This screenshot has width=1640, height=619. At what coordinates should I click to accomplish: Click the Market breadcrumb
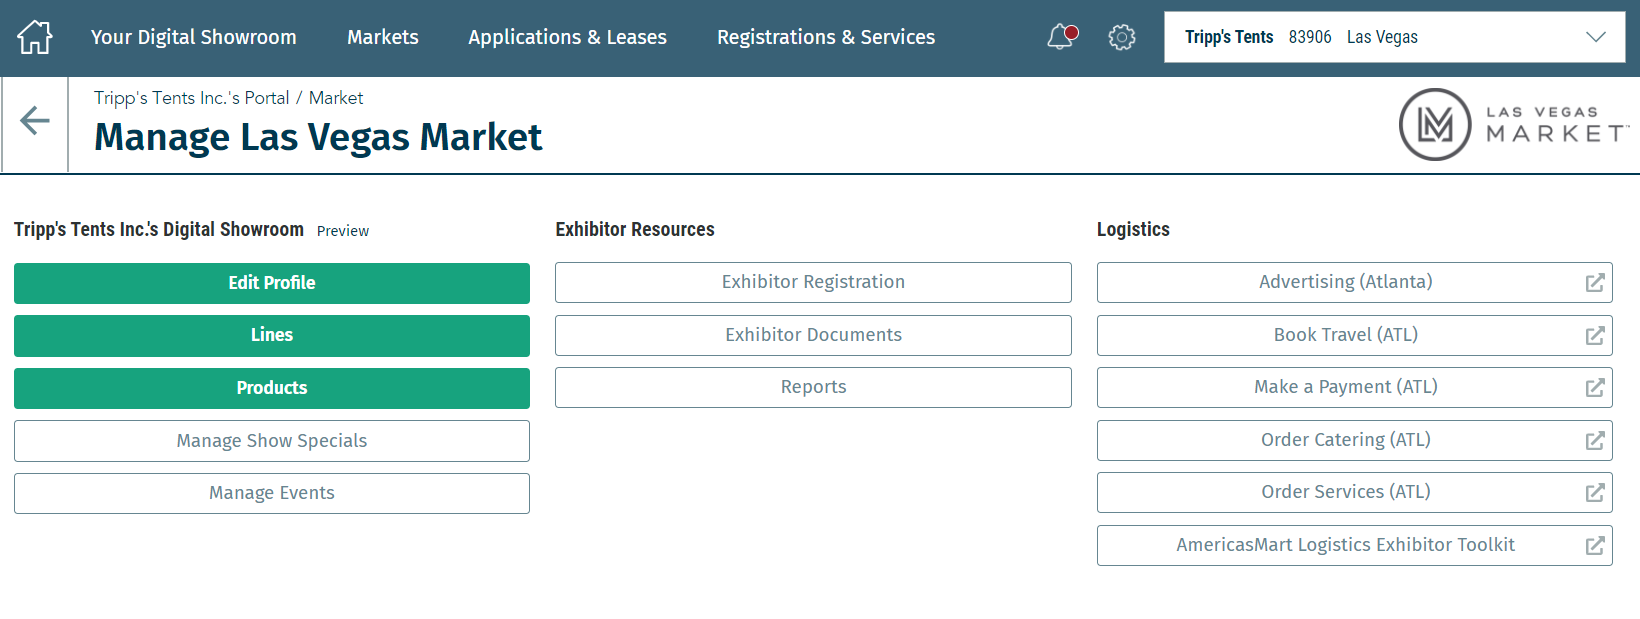click(336, 98)
